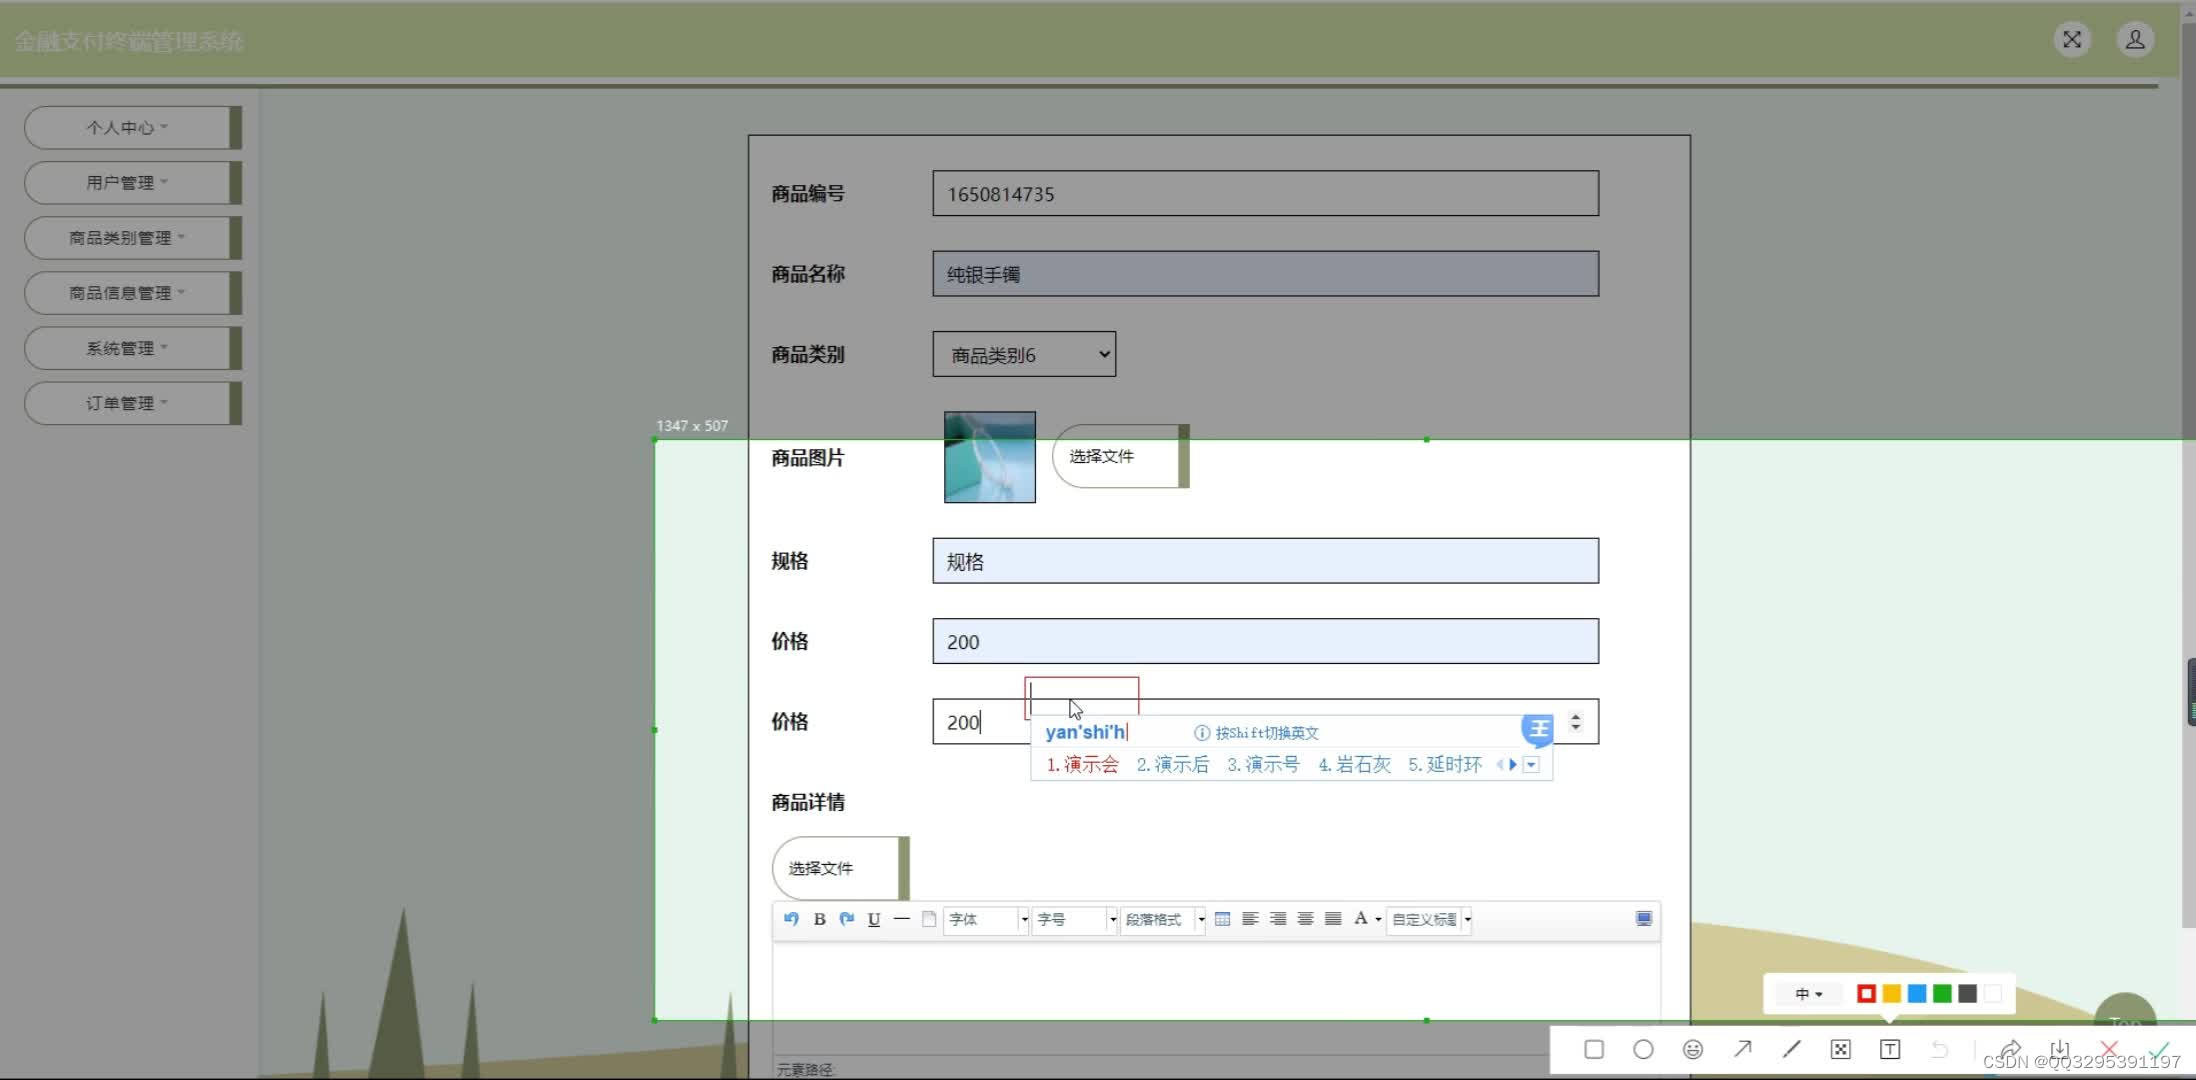Screen dimensions: 2196x1080
Task: Click the 商品编号 input field
Action: [1265, 193]
